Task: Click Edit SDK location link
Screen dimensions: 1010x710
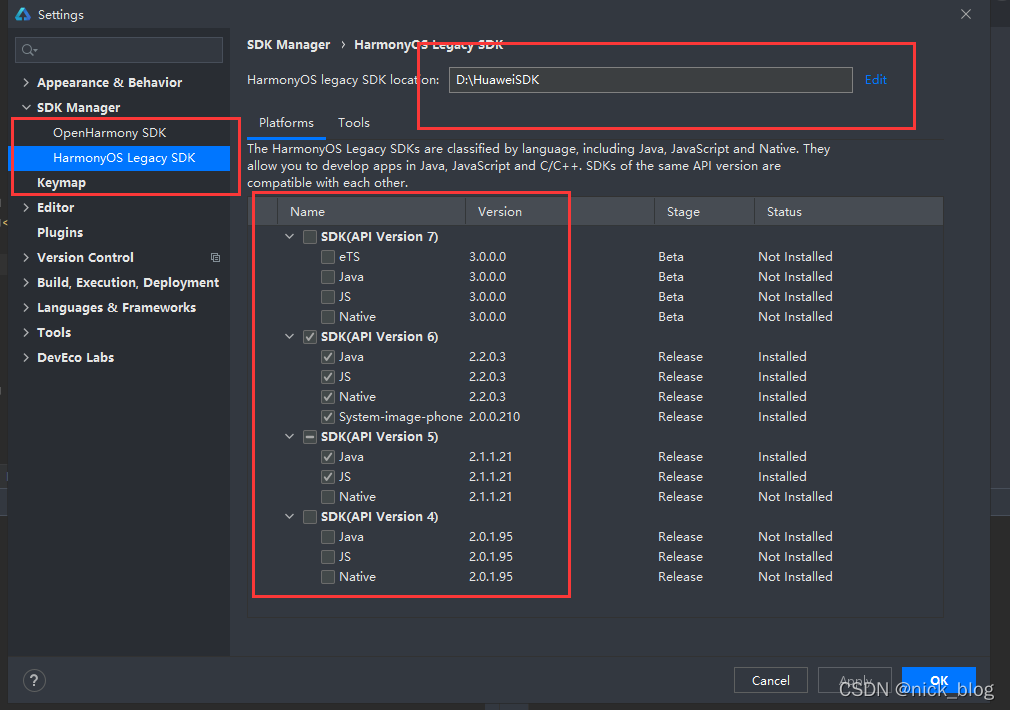Action: 875,80
